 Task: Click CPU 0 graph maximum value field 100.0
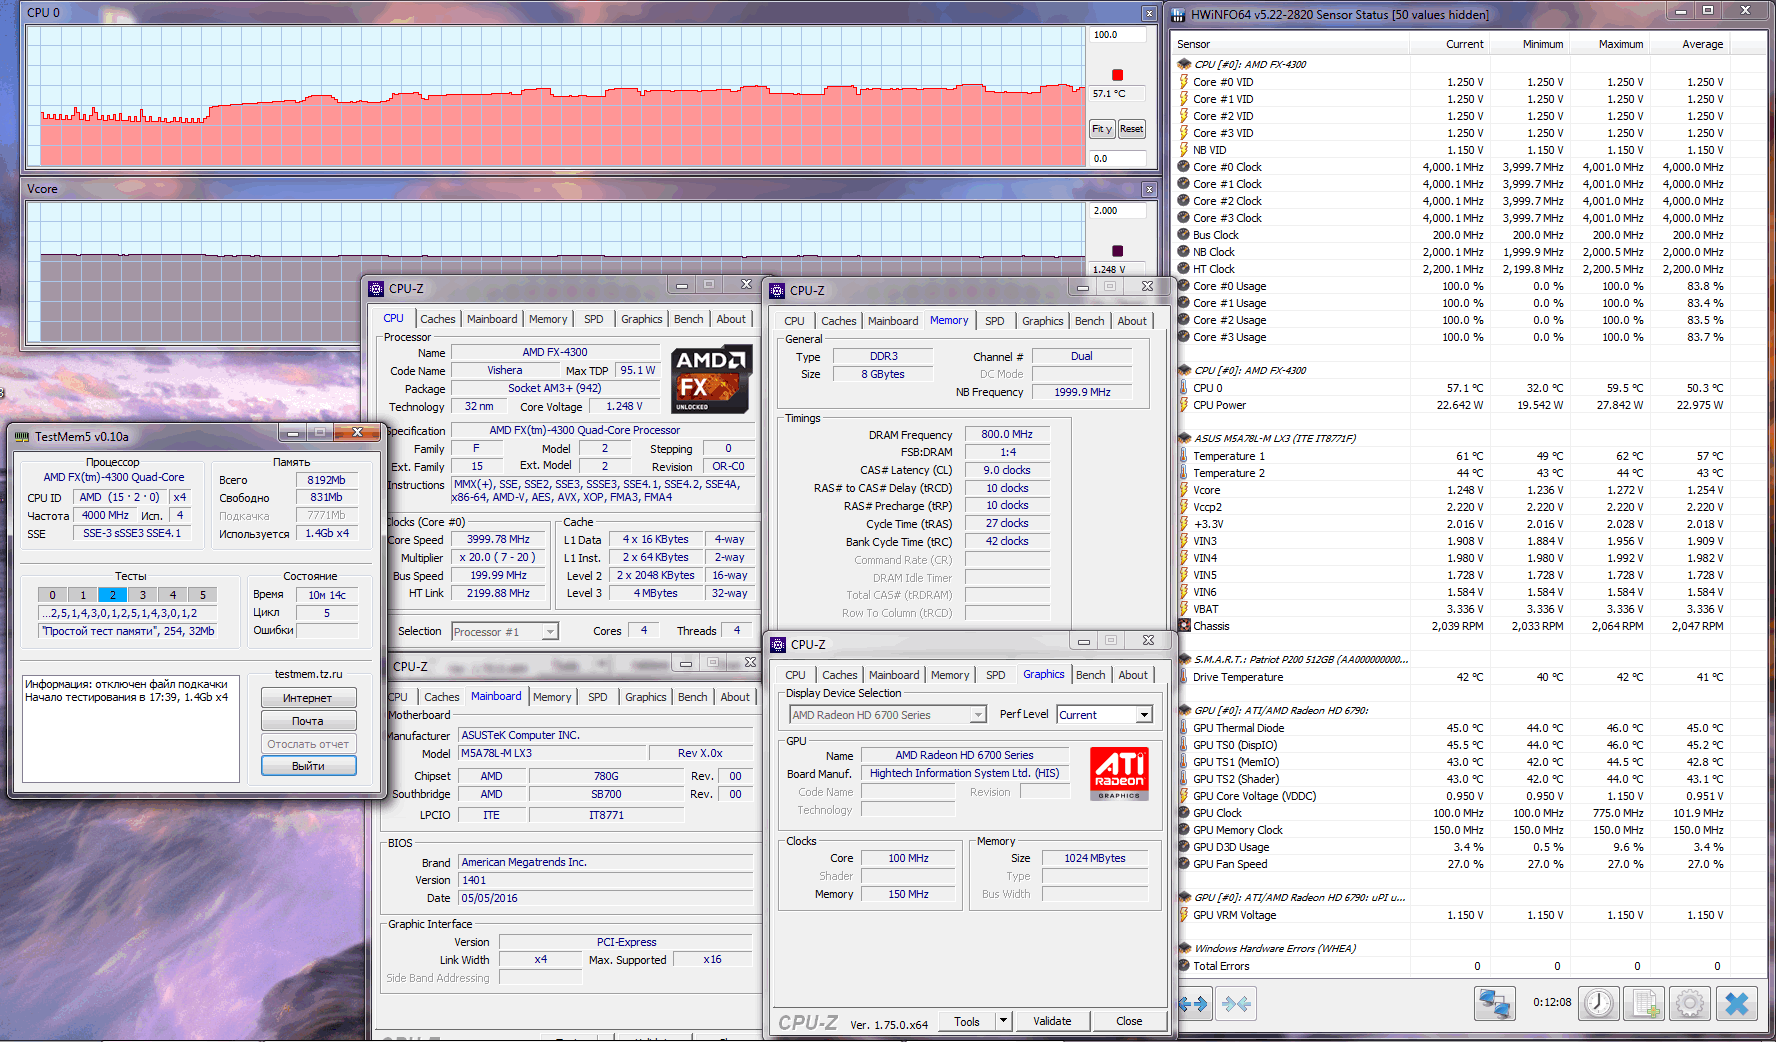1117,35
